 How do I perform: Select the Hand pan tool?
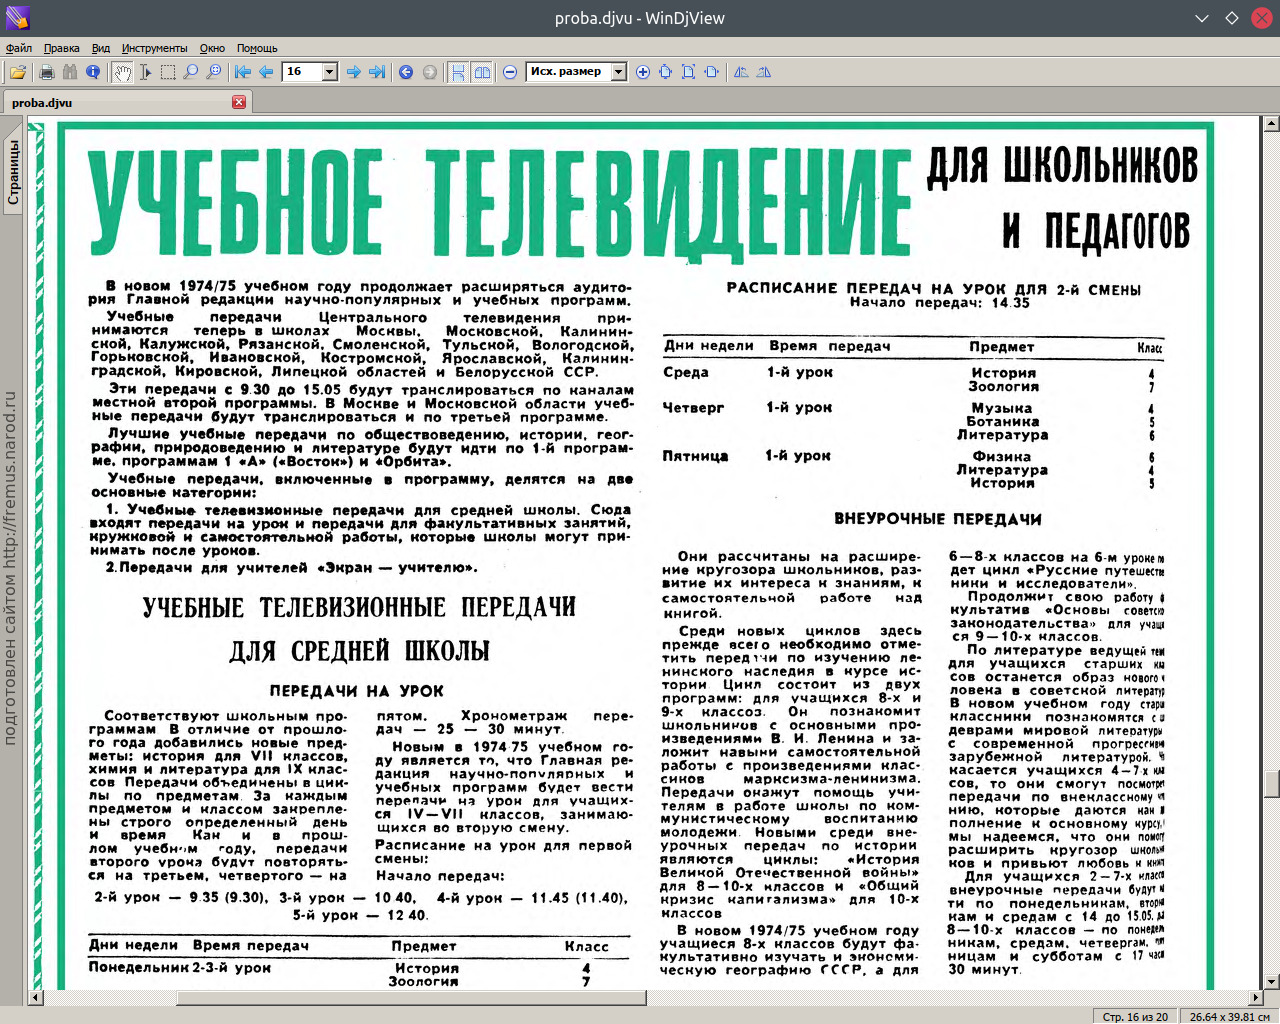click(x=122, y=72)
